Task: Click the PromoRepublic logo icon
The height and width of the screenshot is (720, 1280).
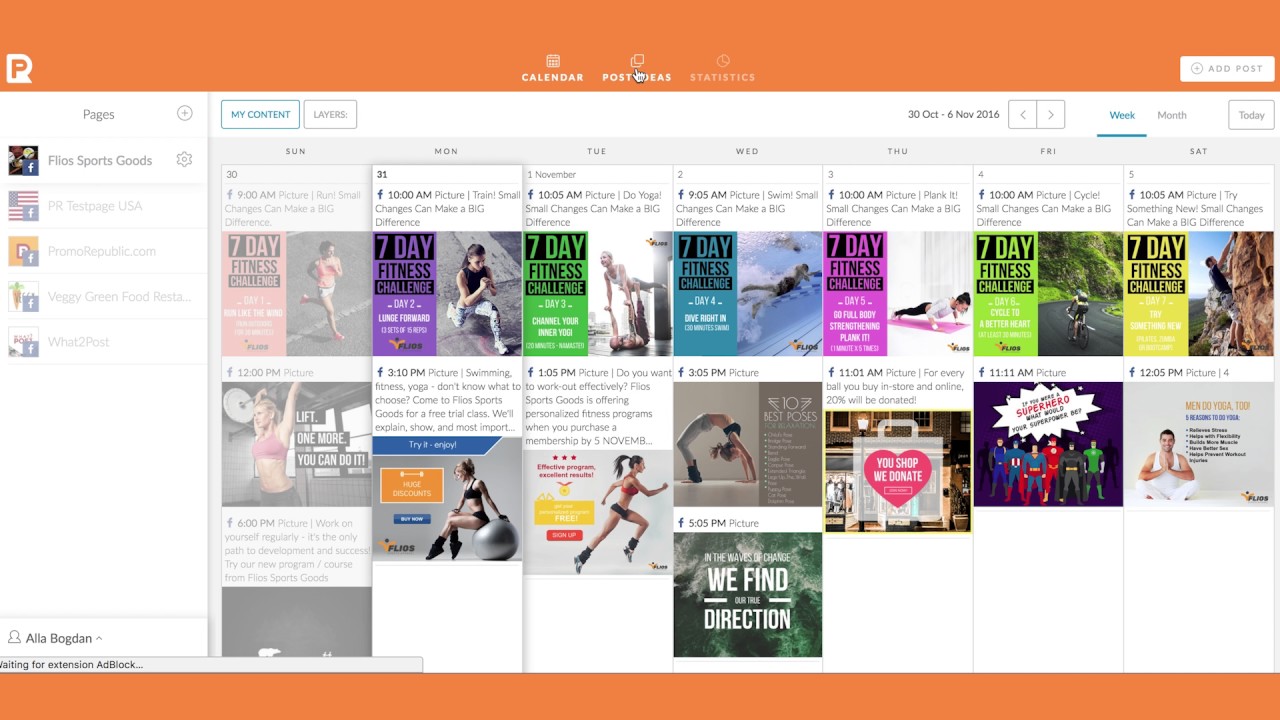Action: point(19,68)
